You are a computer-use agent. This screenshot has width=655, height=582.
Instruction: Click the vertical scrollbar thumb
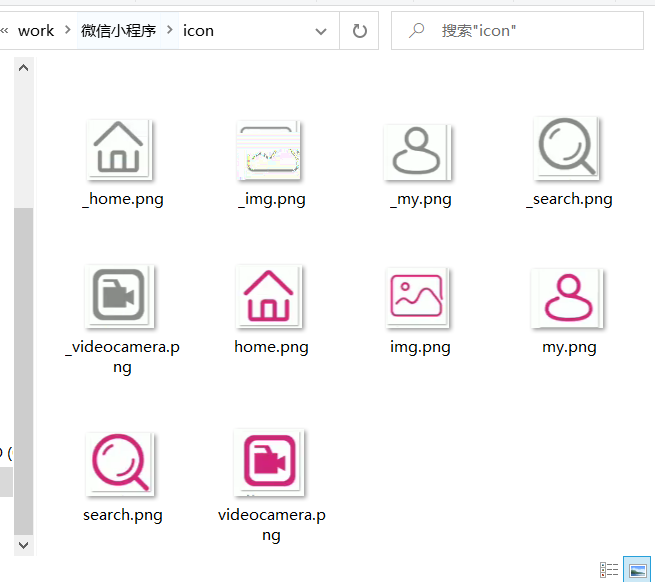pos(23,371)
